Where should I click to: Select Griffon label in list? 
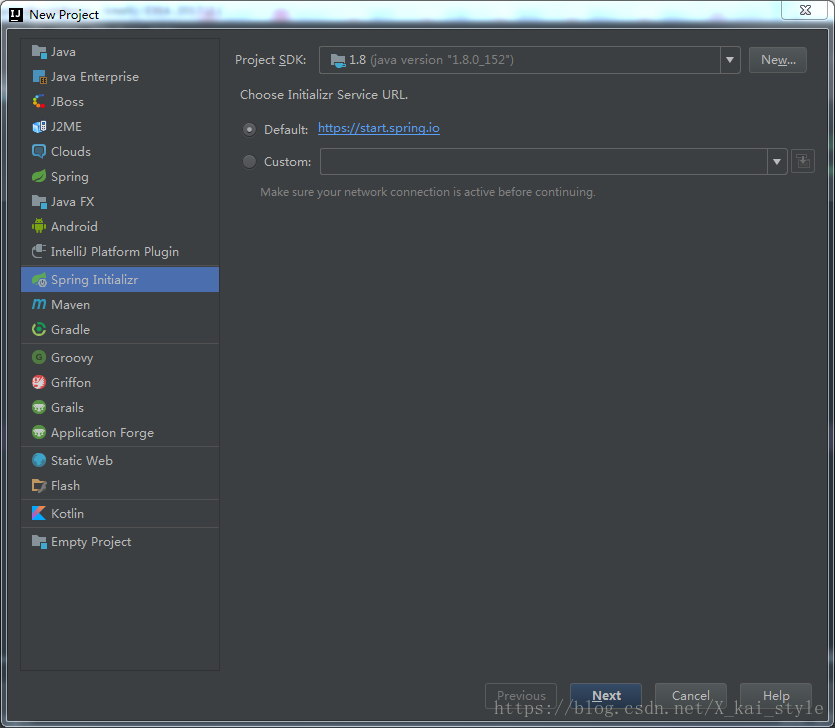pyautogui.click(x=71, y=382)
